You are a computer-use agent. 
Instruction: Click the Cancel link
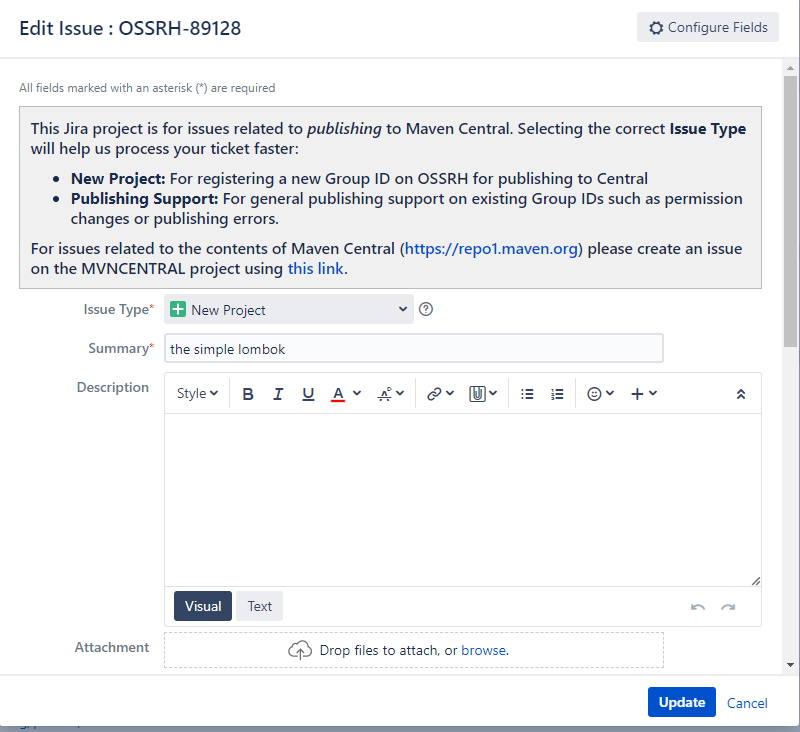pos(747,703)
